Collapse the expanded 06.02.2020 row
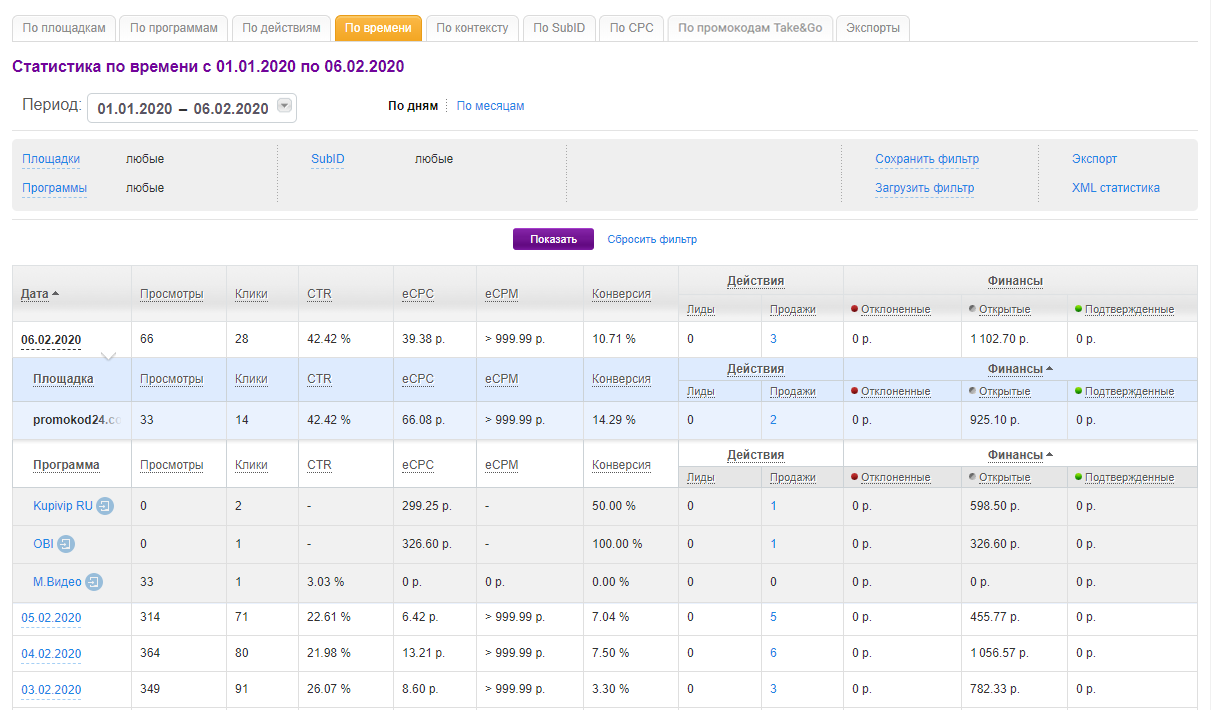1211x710 pixels. 51,340
